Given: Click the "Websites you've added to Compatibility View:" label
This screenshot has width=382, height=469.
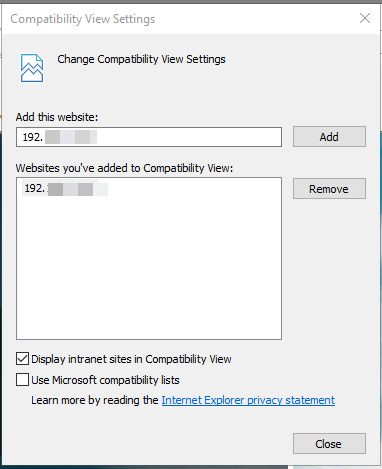Looking at the screenshot, I should pyautogui.click(x=124, y=168).
